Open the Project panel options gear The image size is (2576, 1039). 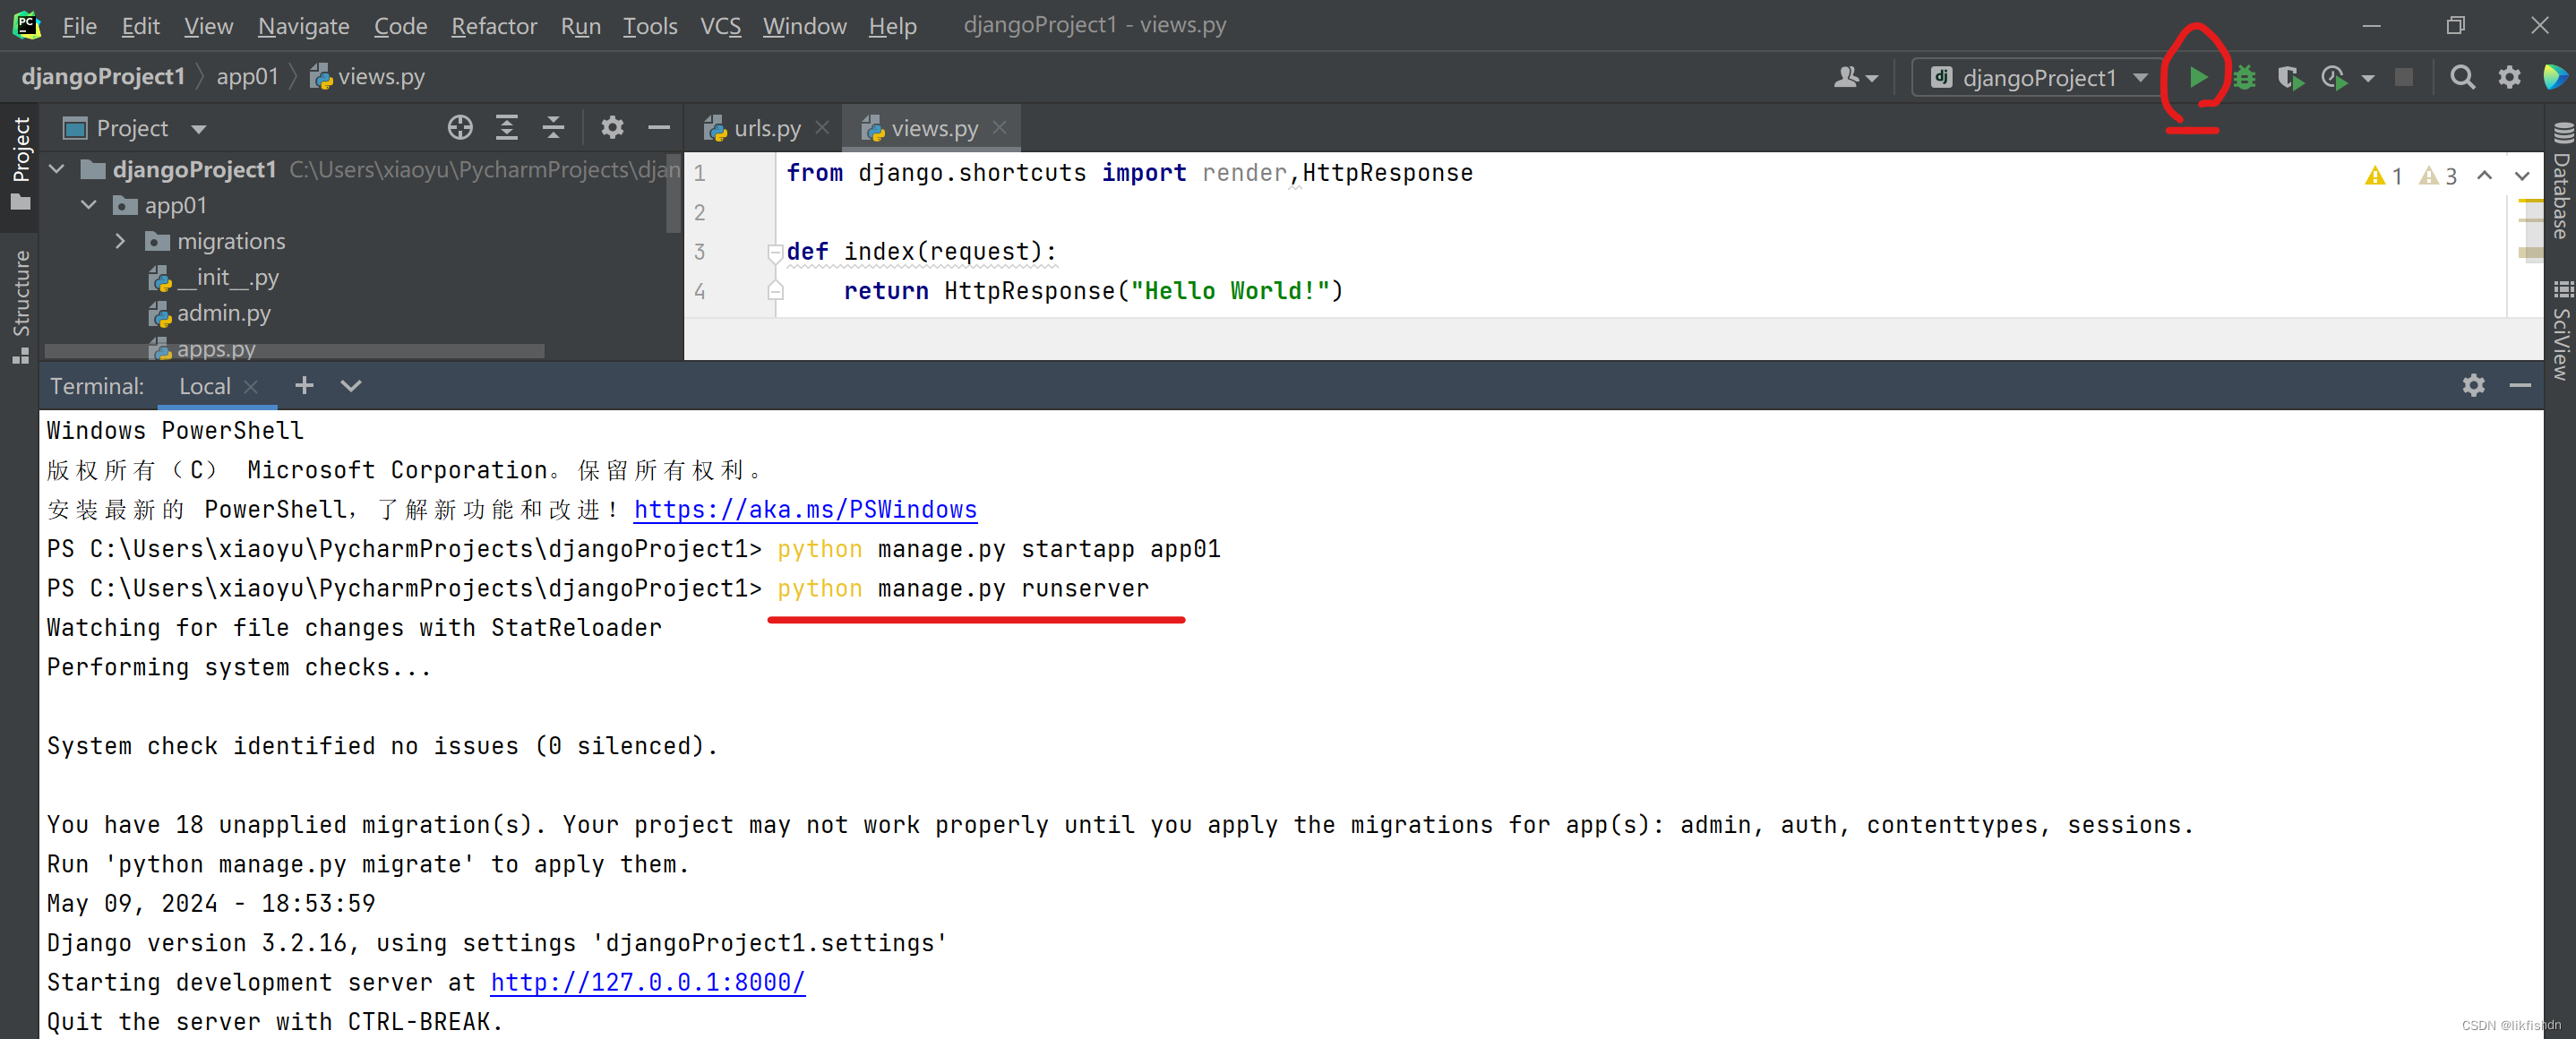coord(612,128)
